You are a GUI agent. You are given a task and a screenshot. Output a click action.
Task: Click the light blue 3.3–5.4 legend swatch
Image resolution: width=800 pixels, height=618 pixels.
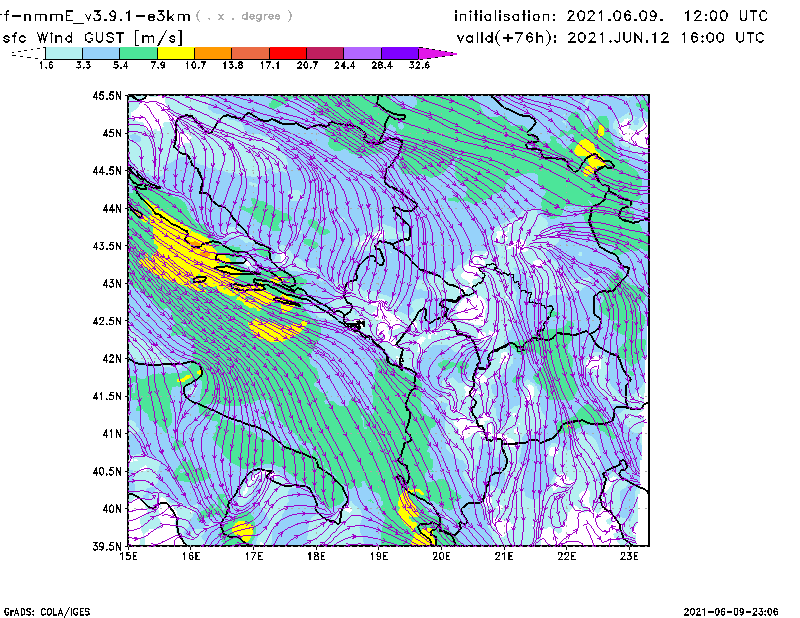pos(101,53)
